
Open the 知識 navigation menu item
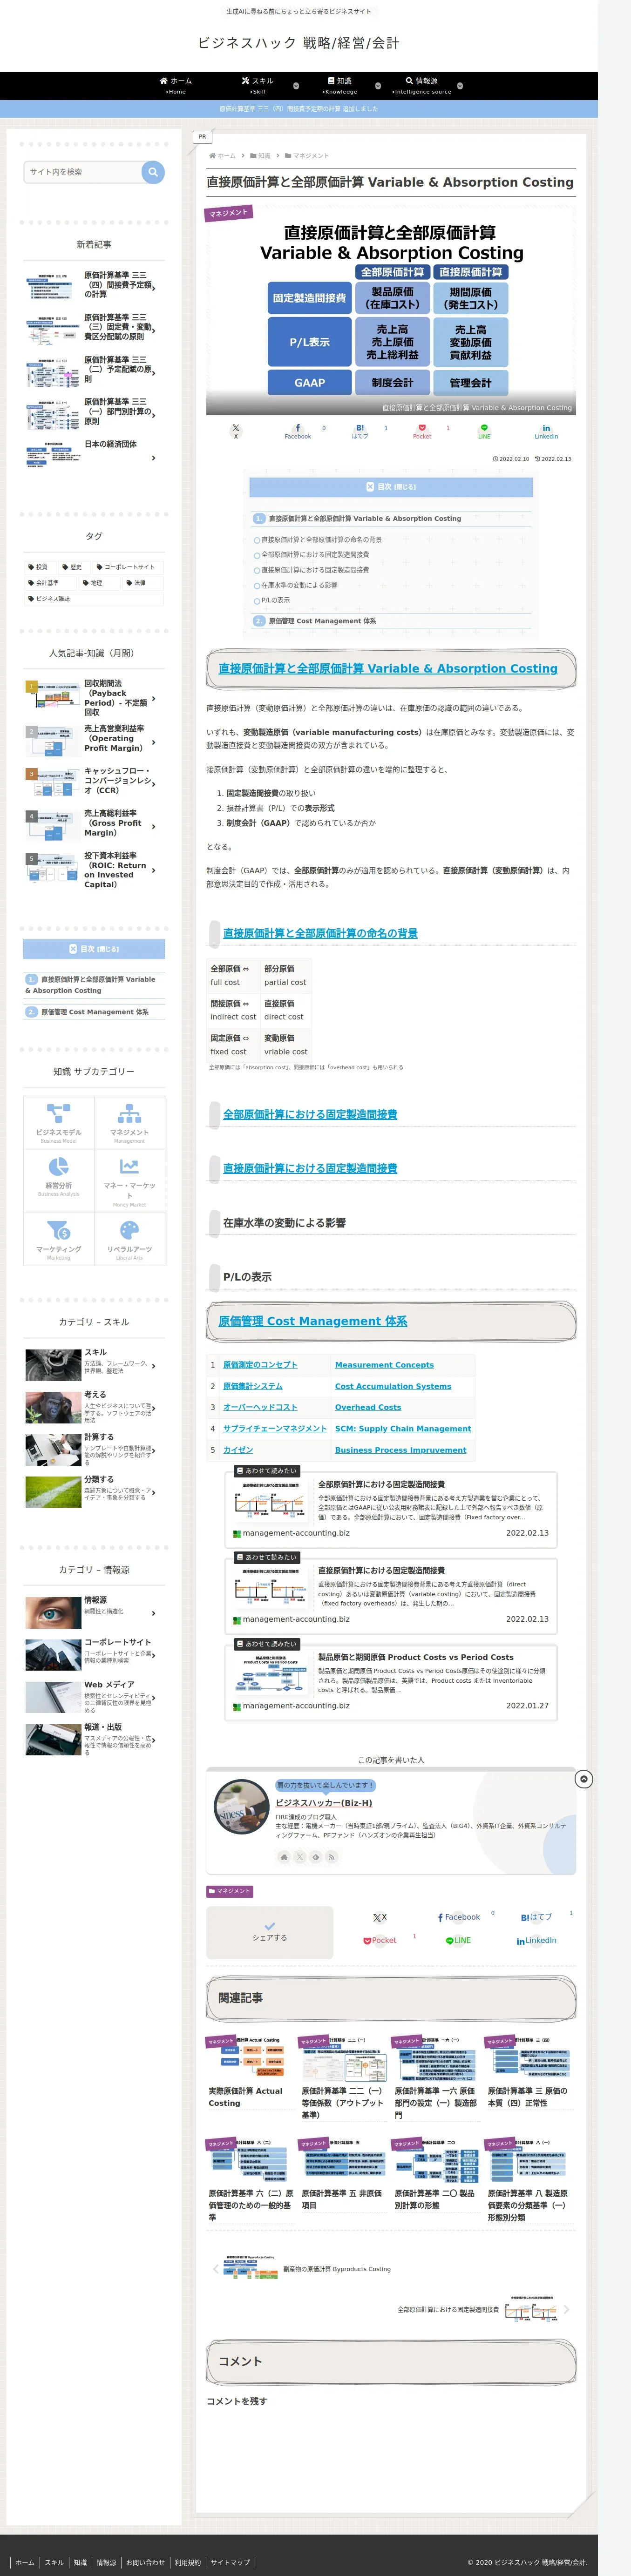pos(339,86)
